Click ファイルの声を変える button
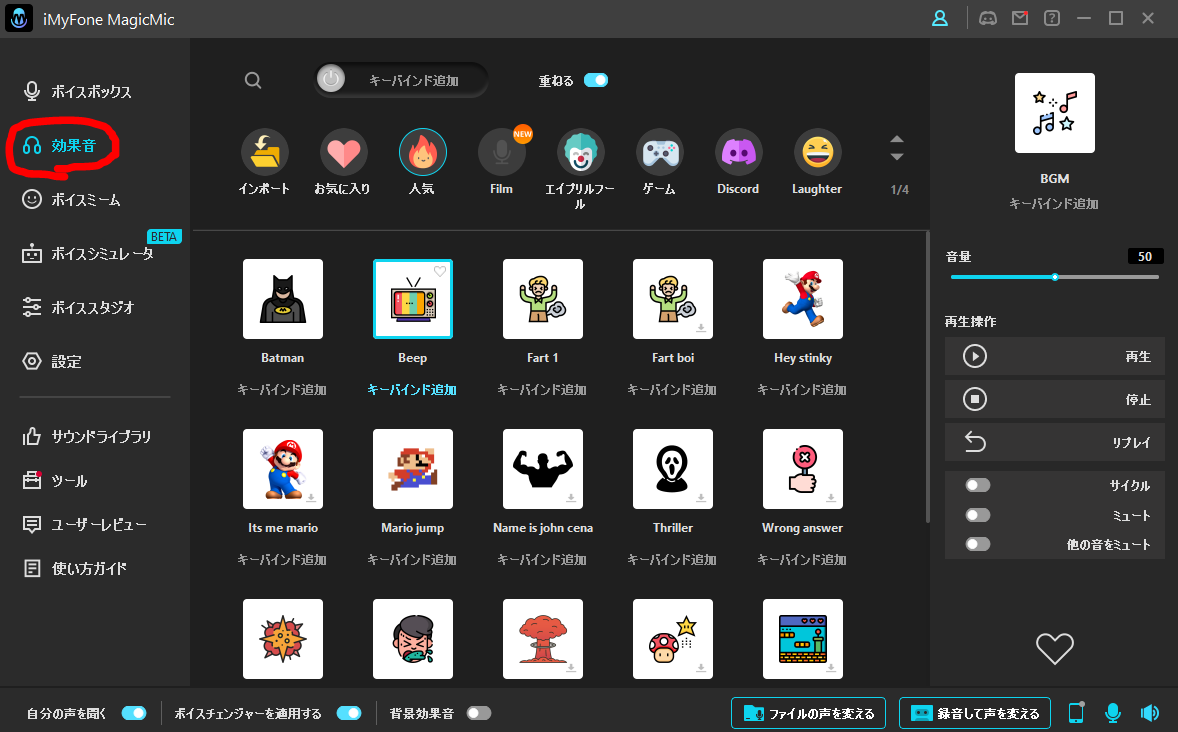The height and width of the screenshot is (732, 1178). pyautogui.click(x=808, y=713)
